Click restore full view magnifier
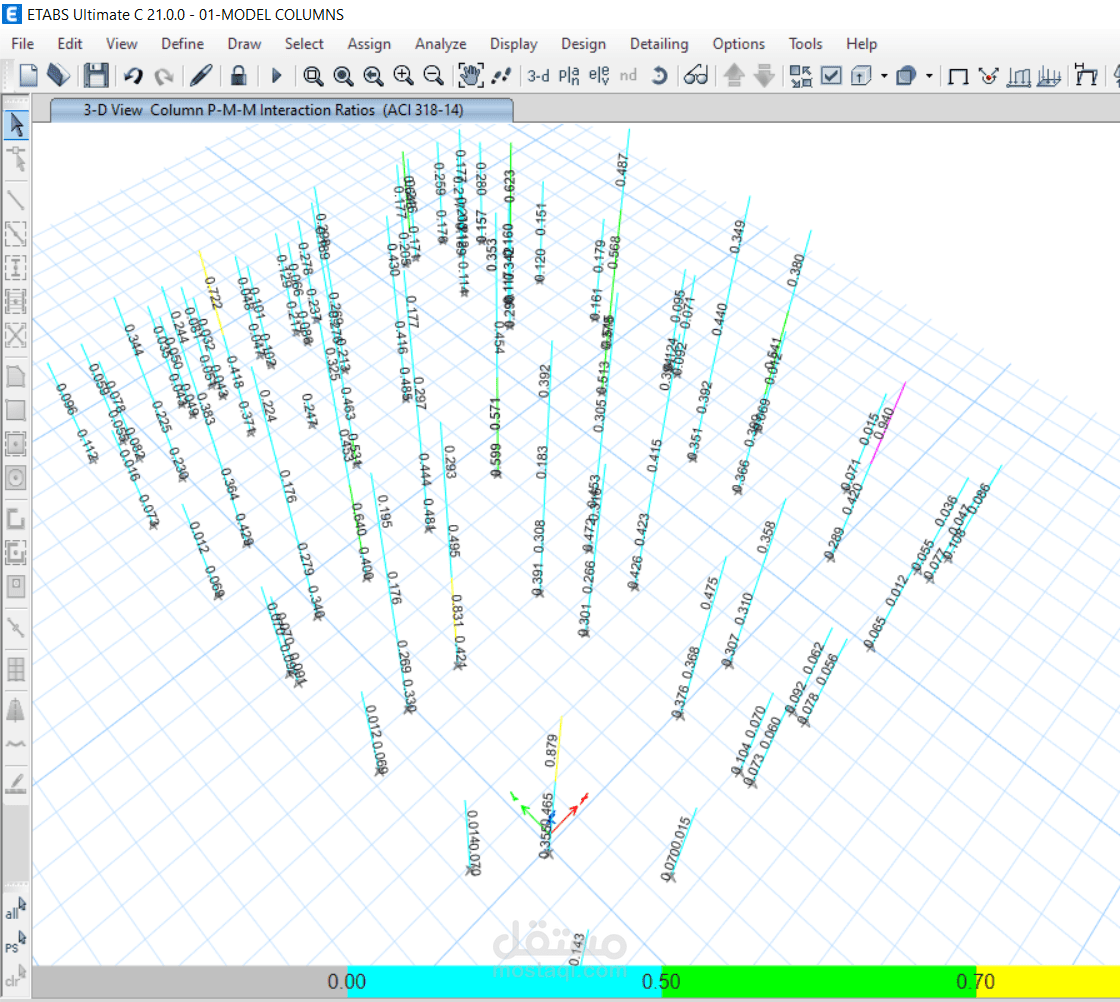The width and height of the screenshot is (1120, 1002). pyautogui.click(x=343, y=75)
